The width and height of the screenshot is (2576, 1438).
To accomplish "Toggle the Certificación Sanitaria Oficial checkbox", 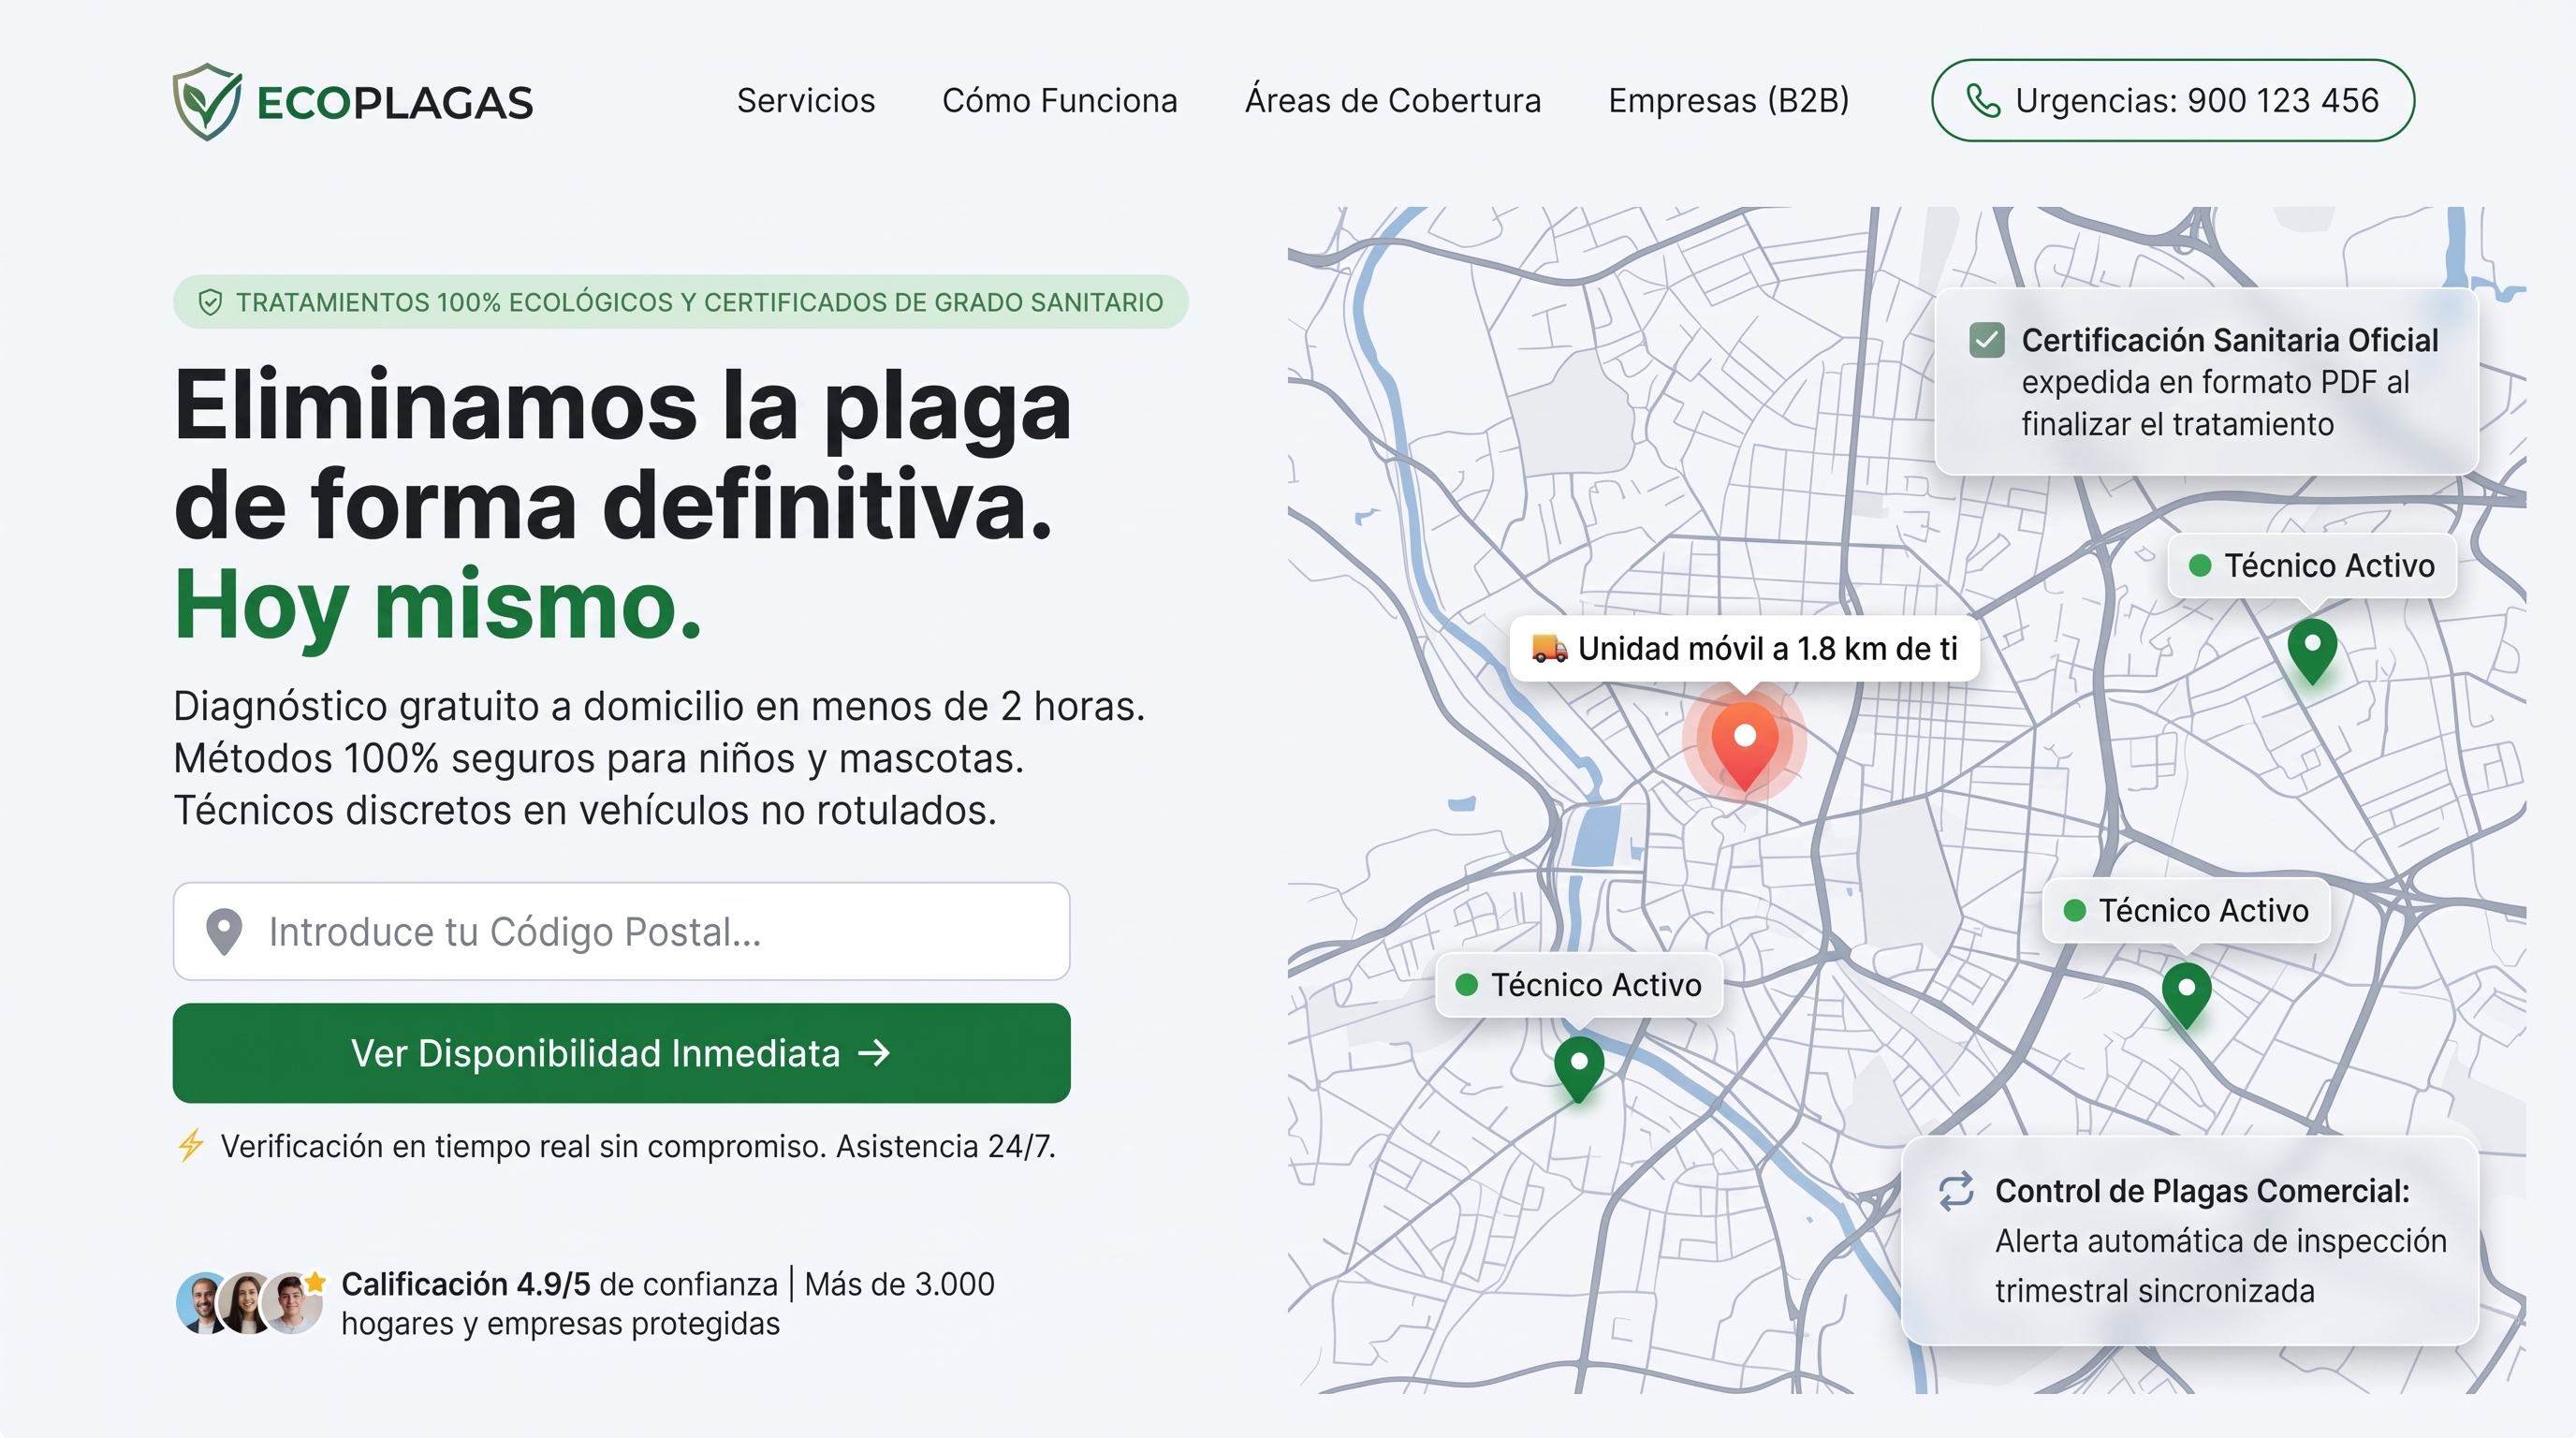I will pos(1987,340).
